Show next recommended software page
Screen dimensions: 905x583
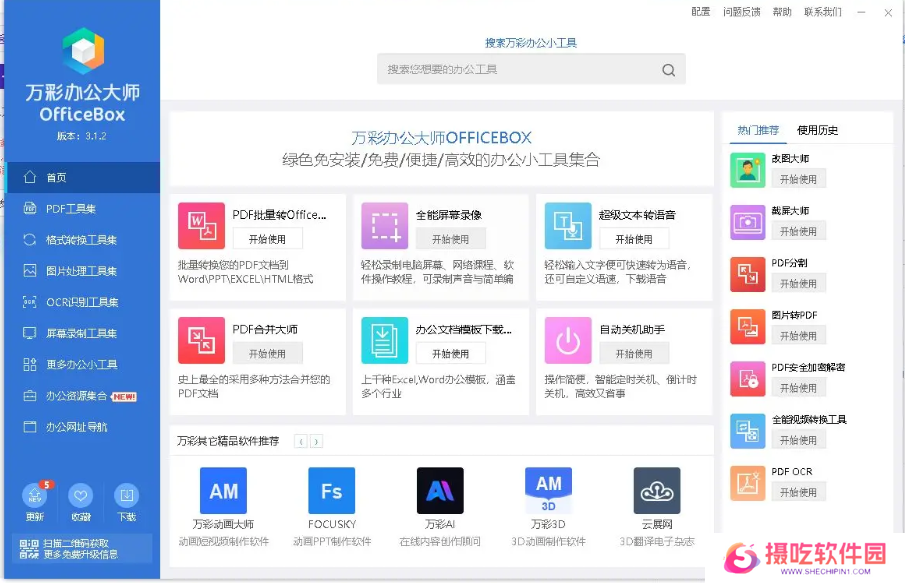[316, 442]
